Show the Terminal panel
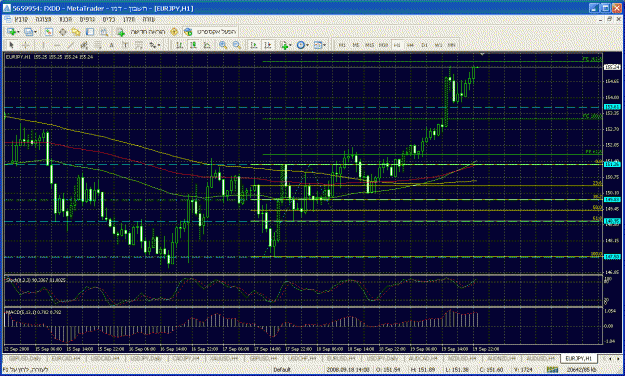The height and width of the screenshot is (376, 625). click(90, 31)
